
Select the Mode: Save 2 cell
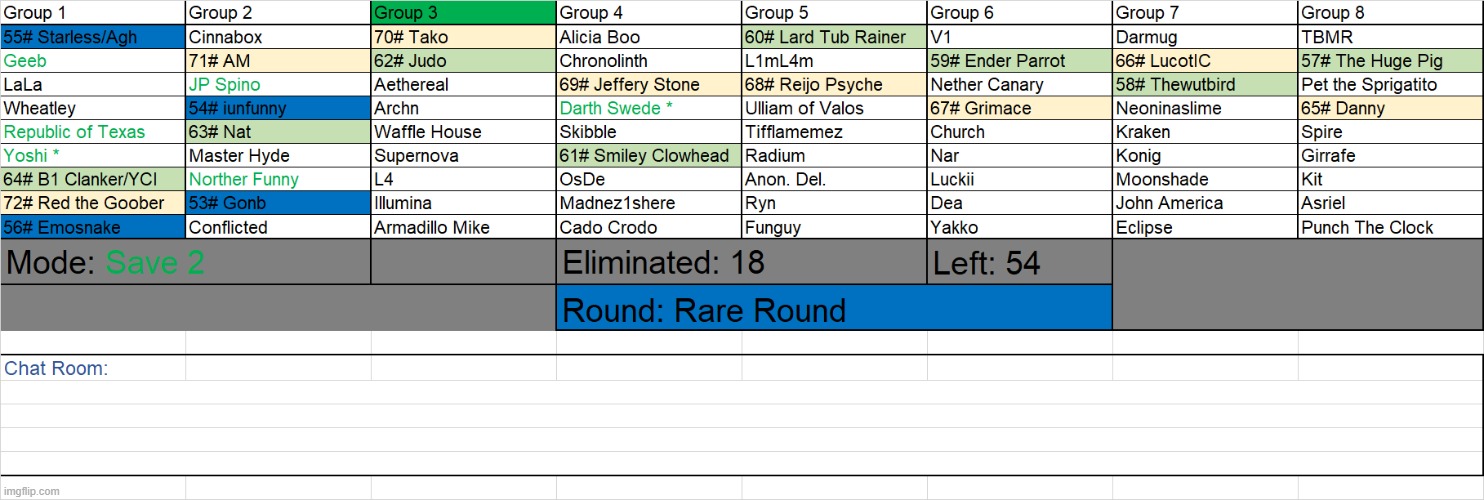[185, 263]
